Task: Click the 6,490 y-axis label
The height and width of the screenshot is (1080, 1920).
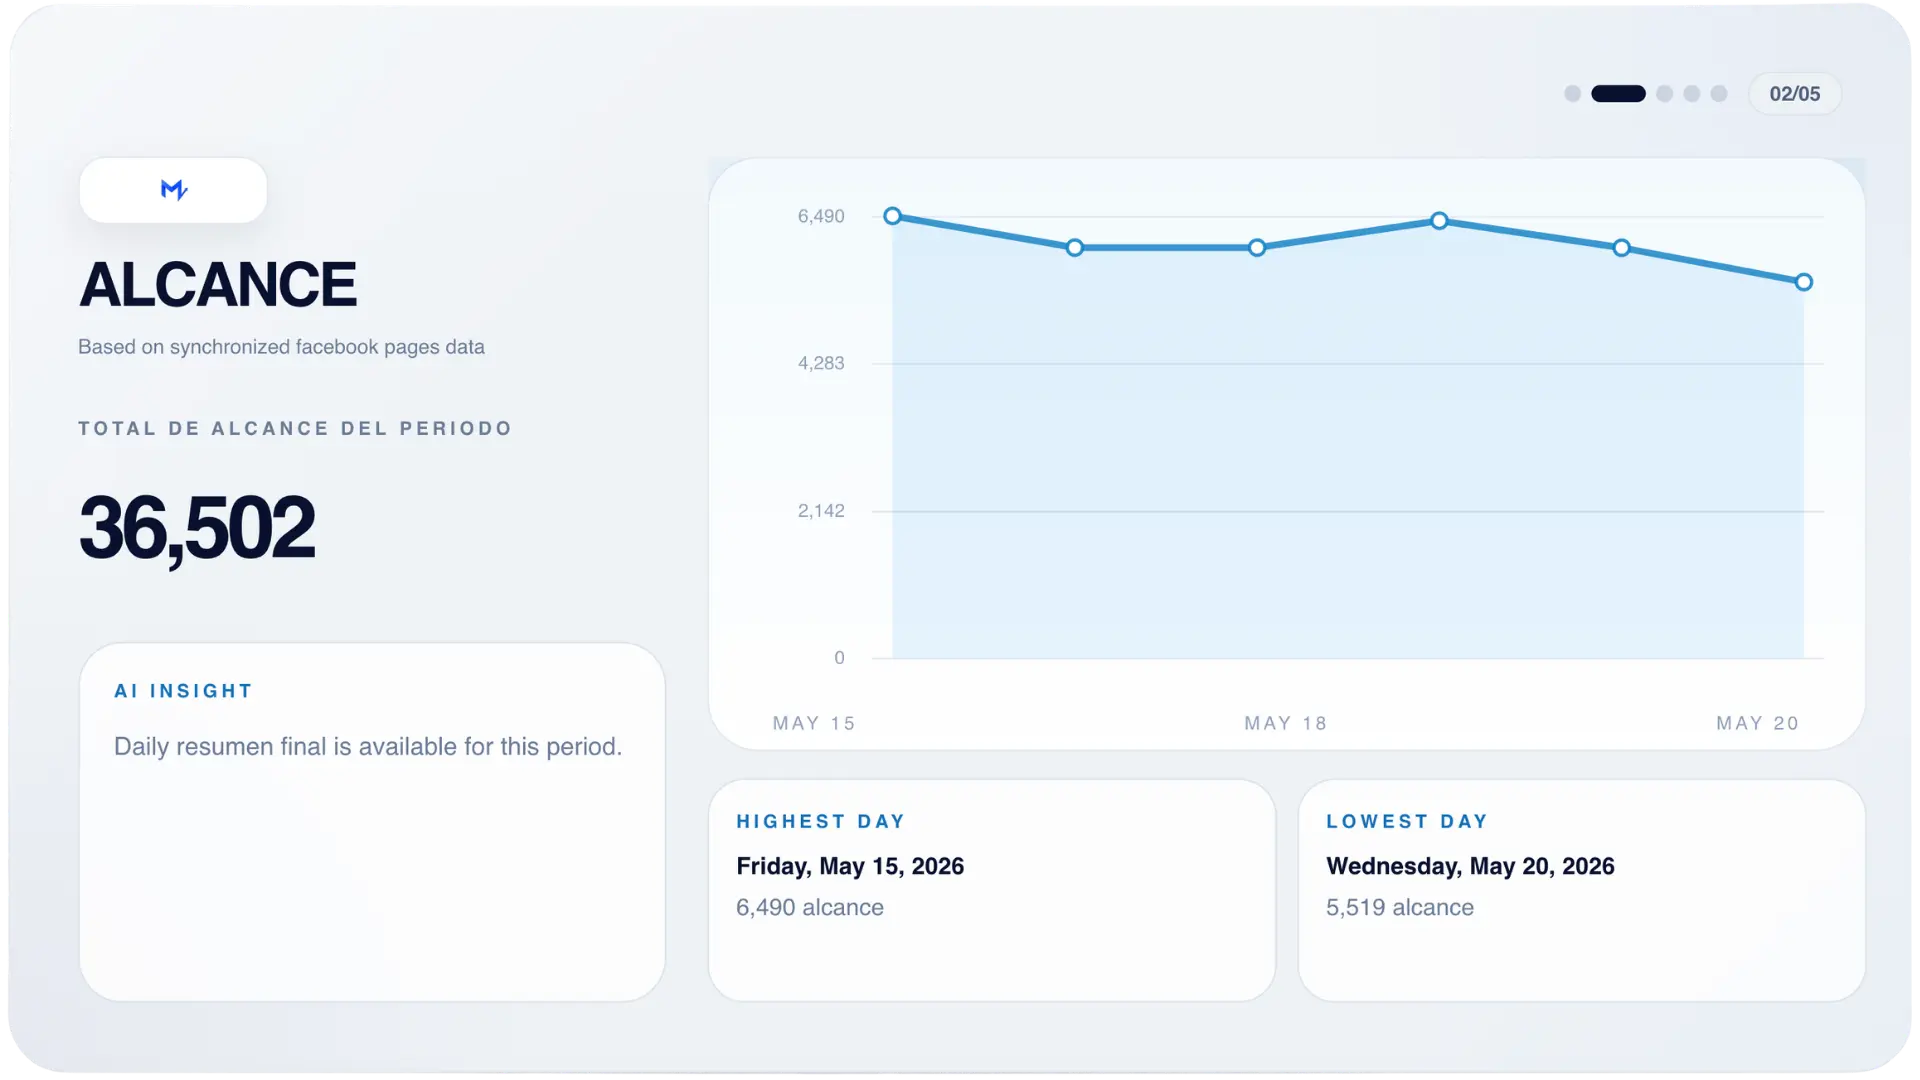Action: [x=821, y=216]
